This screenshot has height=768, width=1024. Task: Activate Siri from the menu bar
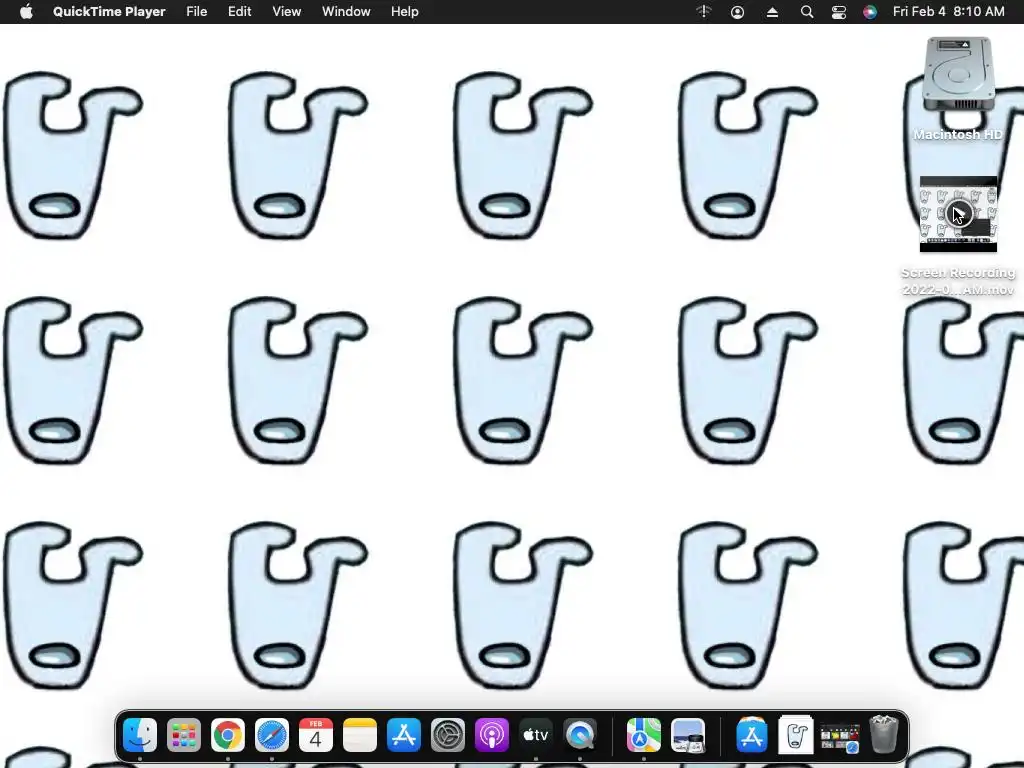(x=870, y=12)
